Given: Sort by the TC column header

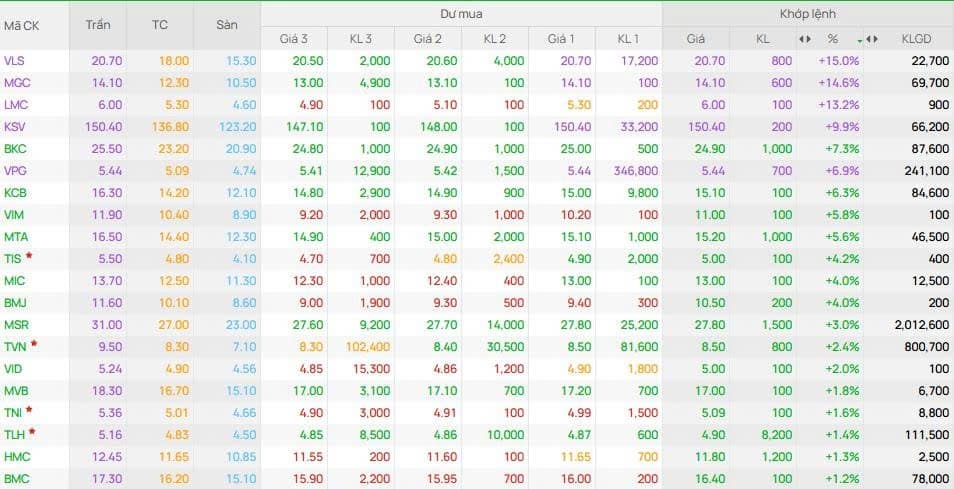Looking at the screenshot, I should (x=160, y=25).
